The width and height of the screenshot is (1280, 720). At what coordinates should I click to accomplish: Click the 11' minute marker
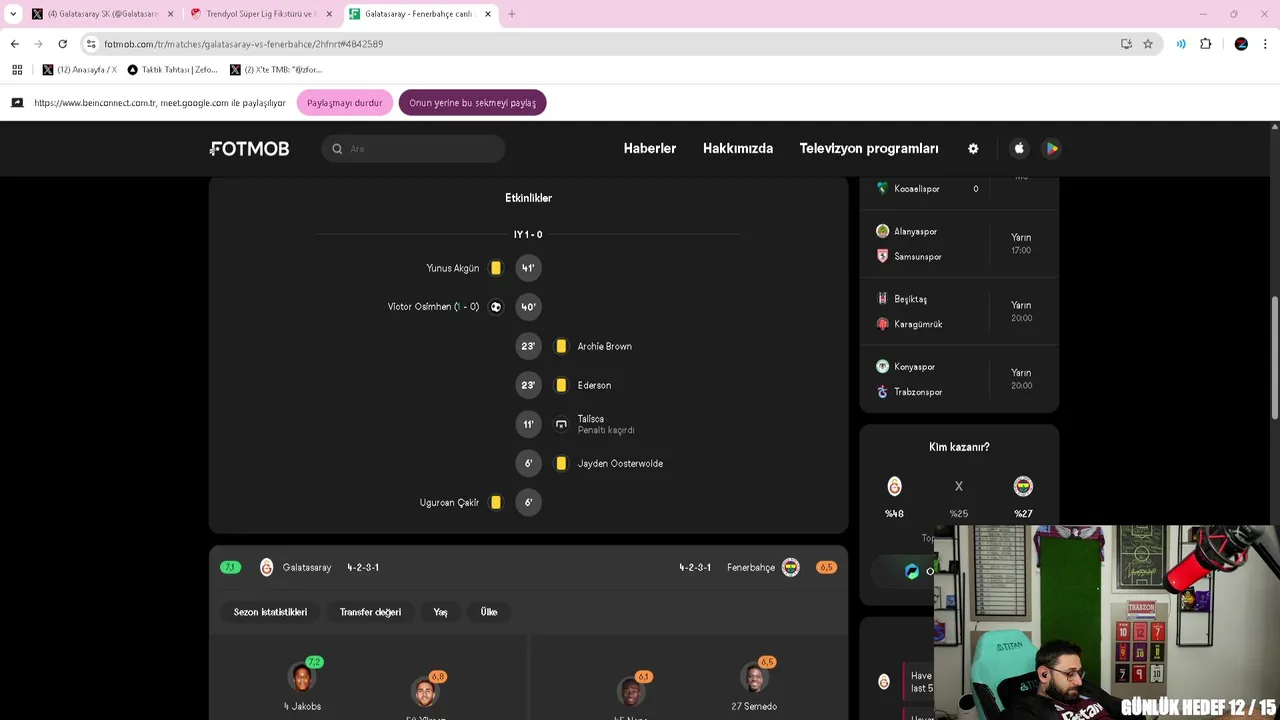click(x=528, y=424)
